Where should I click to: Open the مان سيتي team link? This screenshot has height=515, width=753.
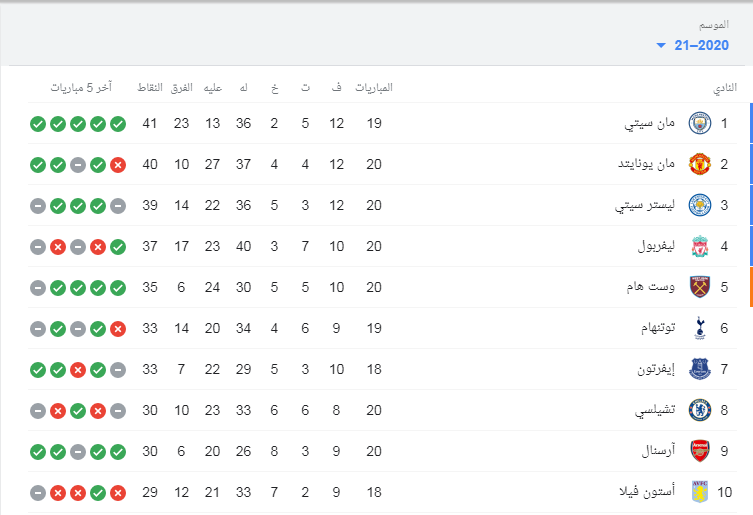click(649, 123)
